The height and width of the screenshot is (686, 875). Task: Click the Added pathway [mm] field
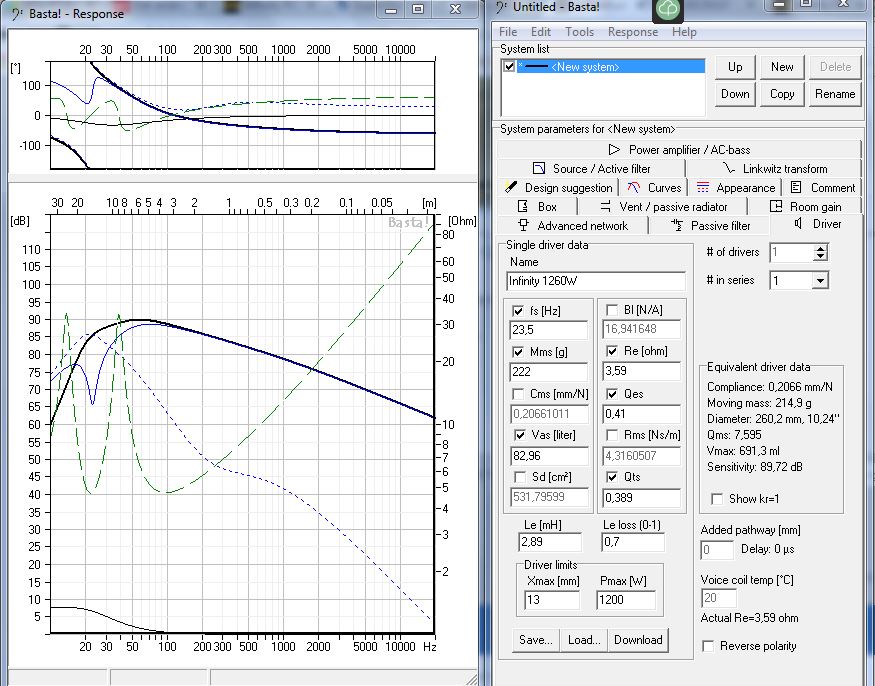[717, 550]
